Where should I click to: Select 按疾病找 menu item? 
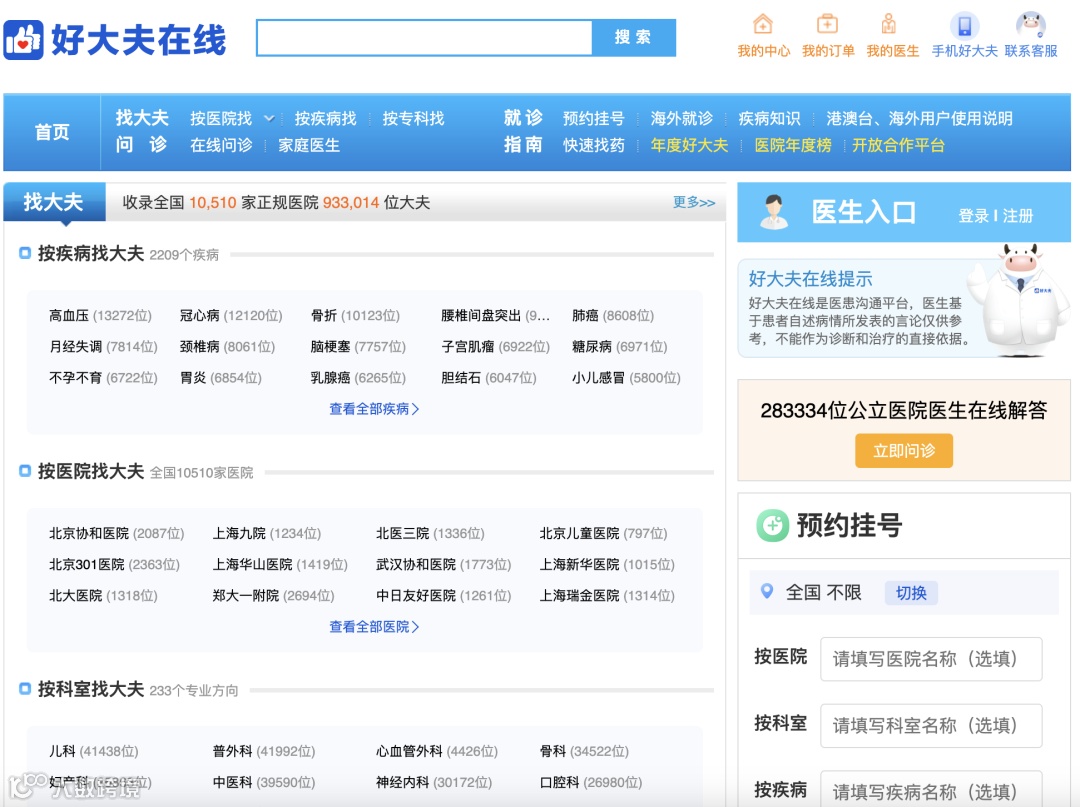pyautogui.click(x=326, y=118)
